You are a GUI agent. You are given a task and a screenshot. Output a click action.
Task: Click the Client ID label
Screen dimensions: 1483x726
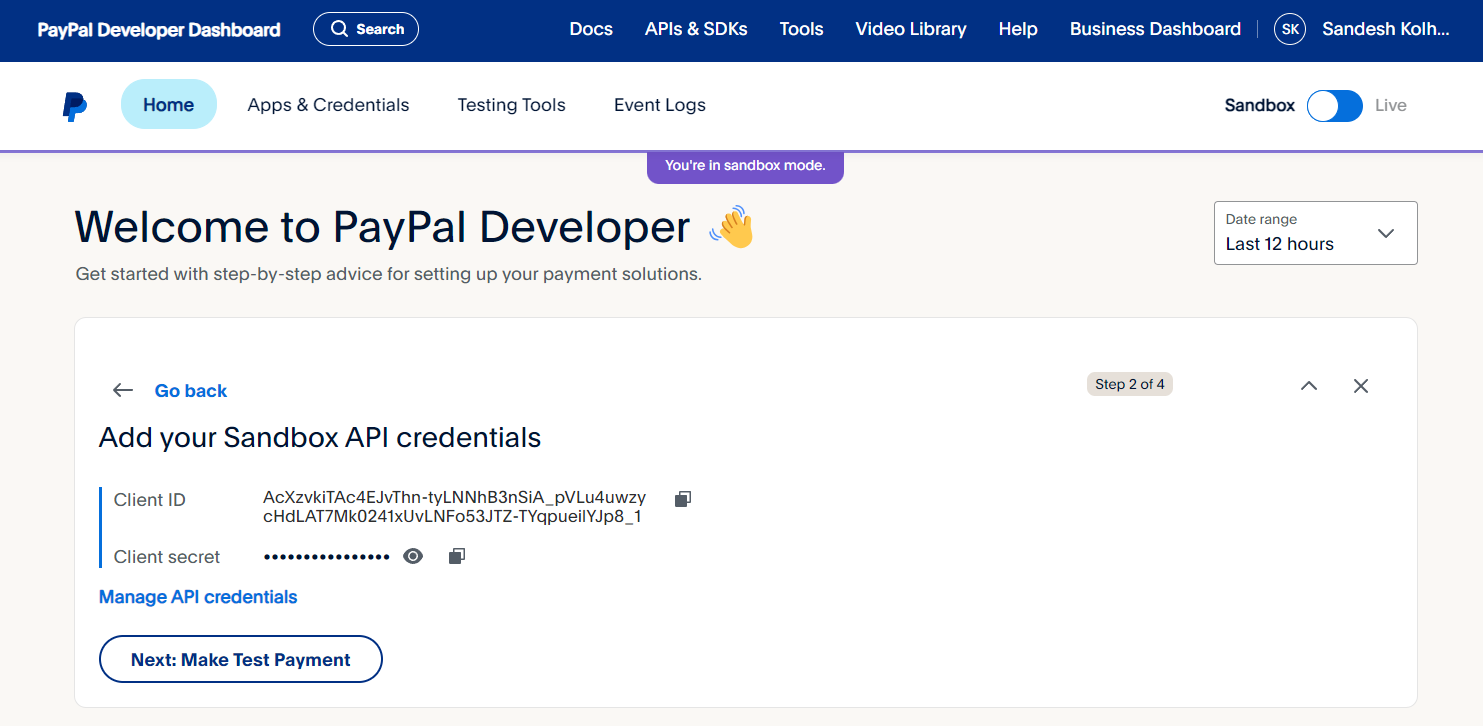[x=150, y=500]
